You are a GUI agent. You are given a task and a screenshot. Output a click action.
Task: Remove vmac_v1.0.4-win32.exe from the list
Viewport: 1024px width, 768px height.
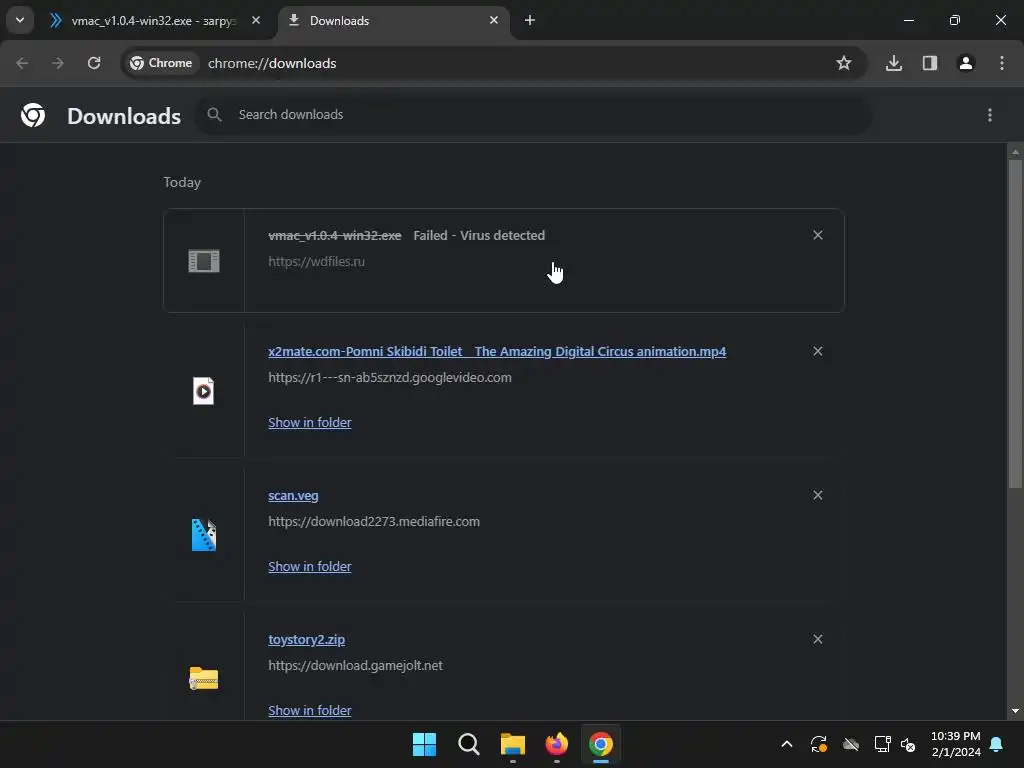pyautogui.click(x=818, y=235)
